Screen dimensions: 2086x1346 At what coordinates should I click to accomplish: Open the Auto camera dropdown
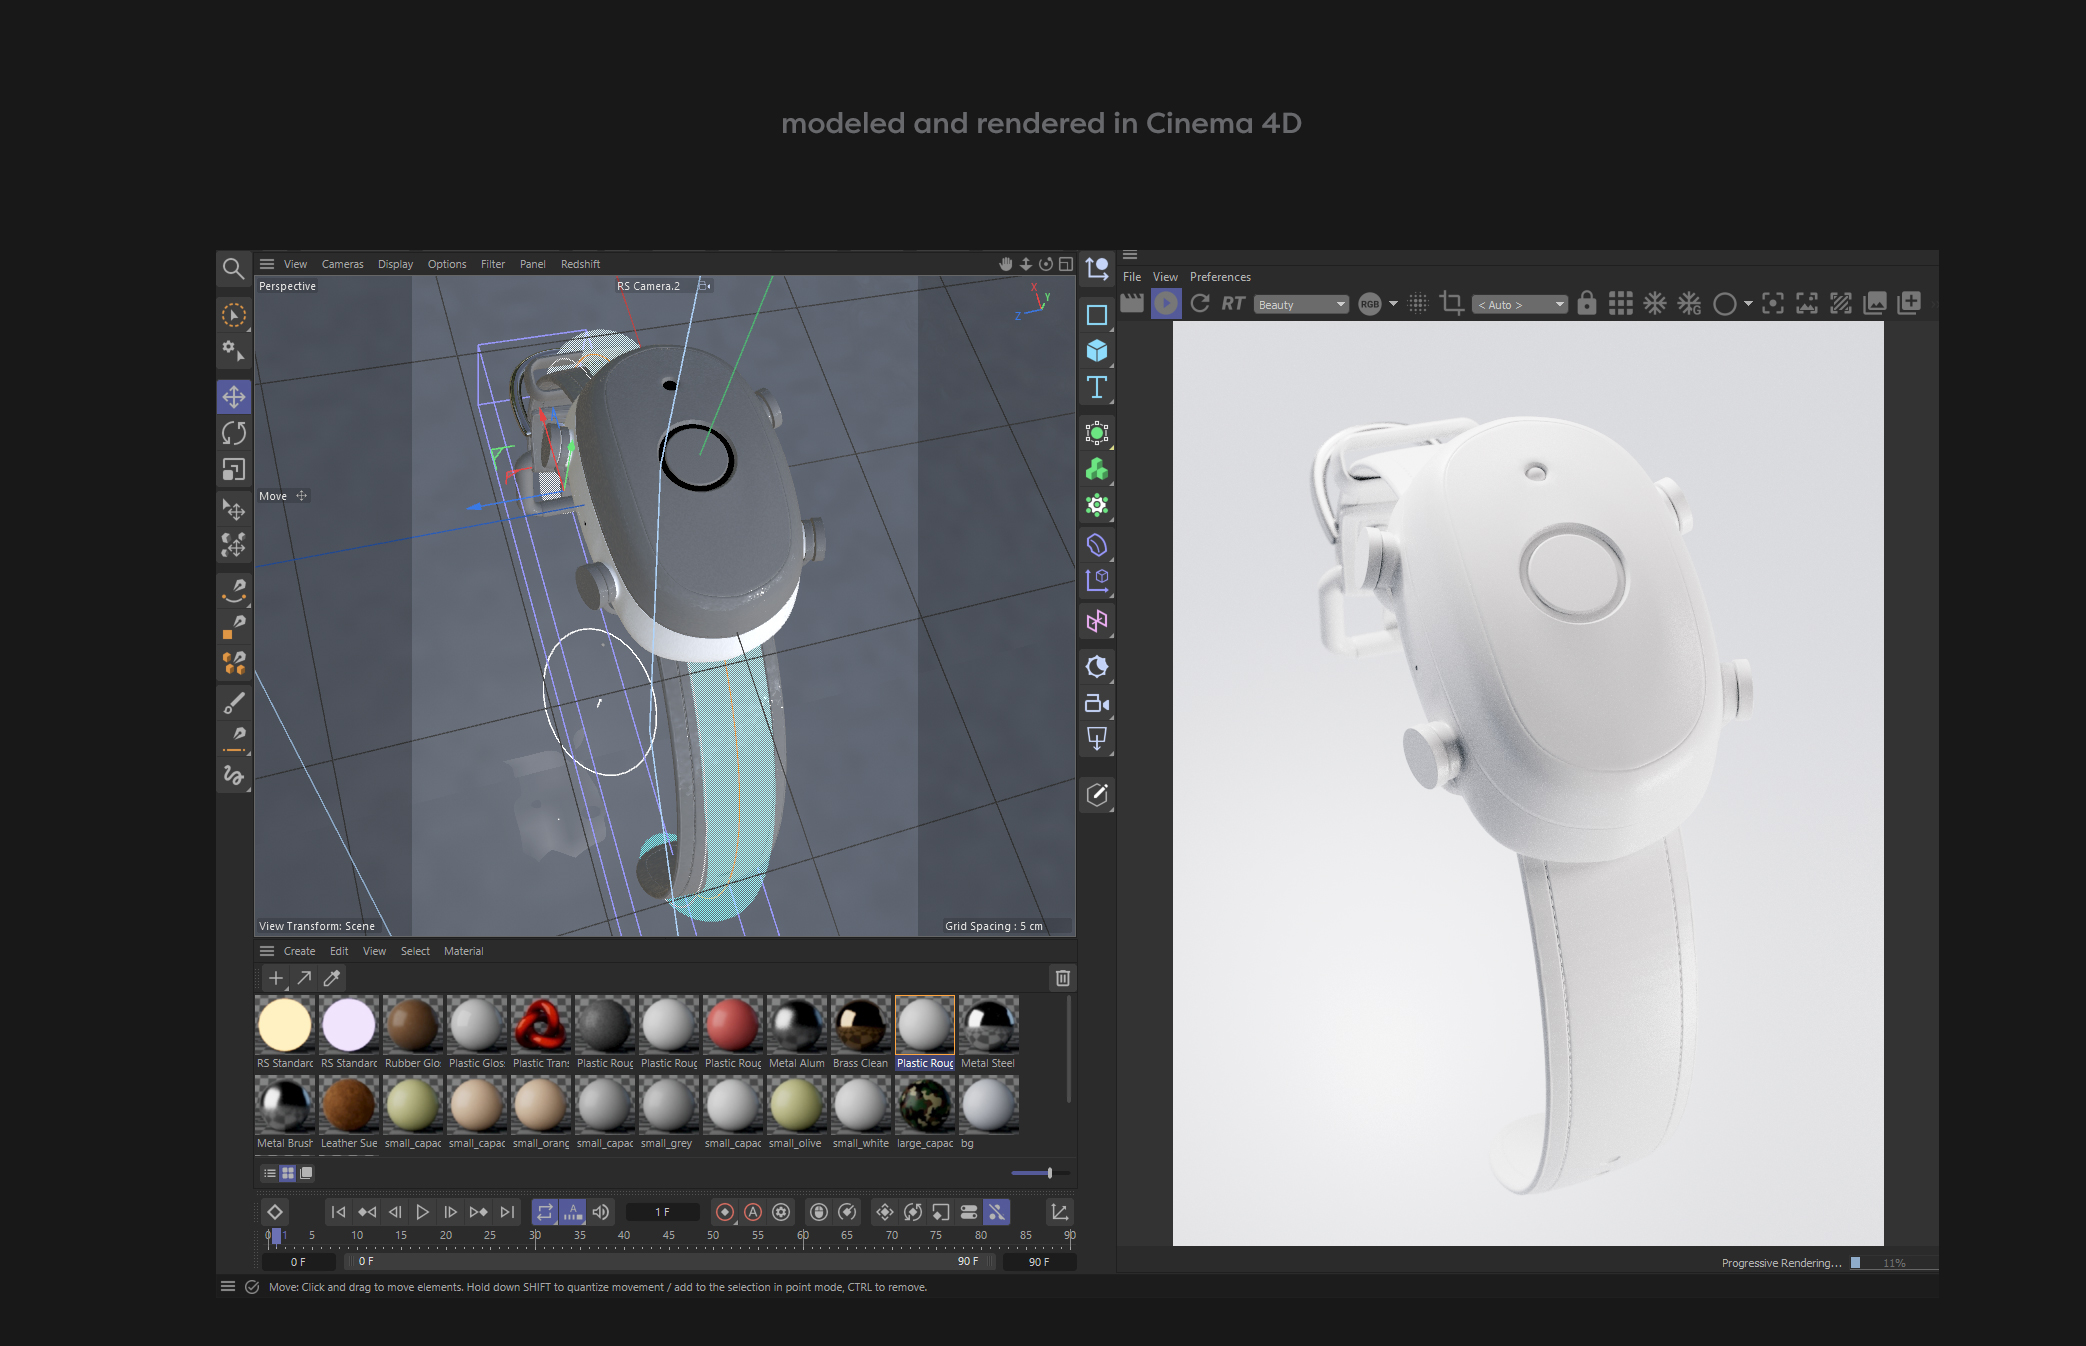pos(1520,304)
